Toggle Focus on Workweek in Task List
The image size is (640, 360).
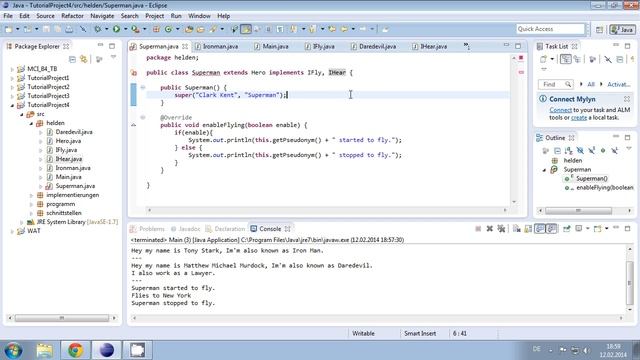coord(592,59)
